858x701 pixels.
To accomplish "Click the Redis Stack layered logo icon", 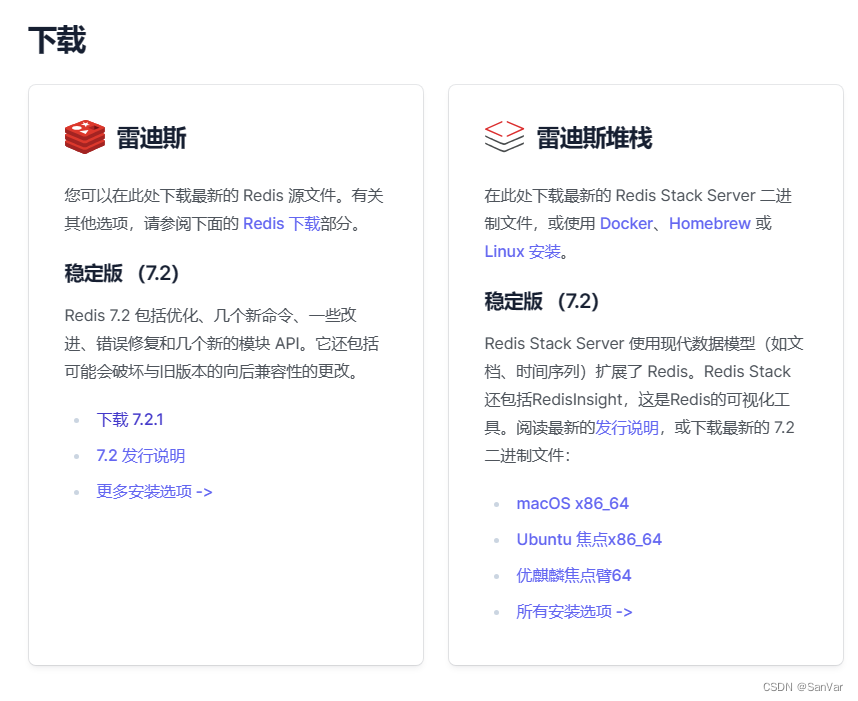I will coord(504,136).
